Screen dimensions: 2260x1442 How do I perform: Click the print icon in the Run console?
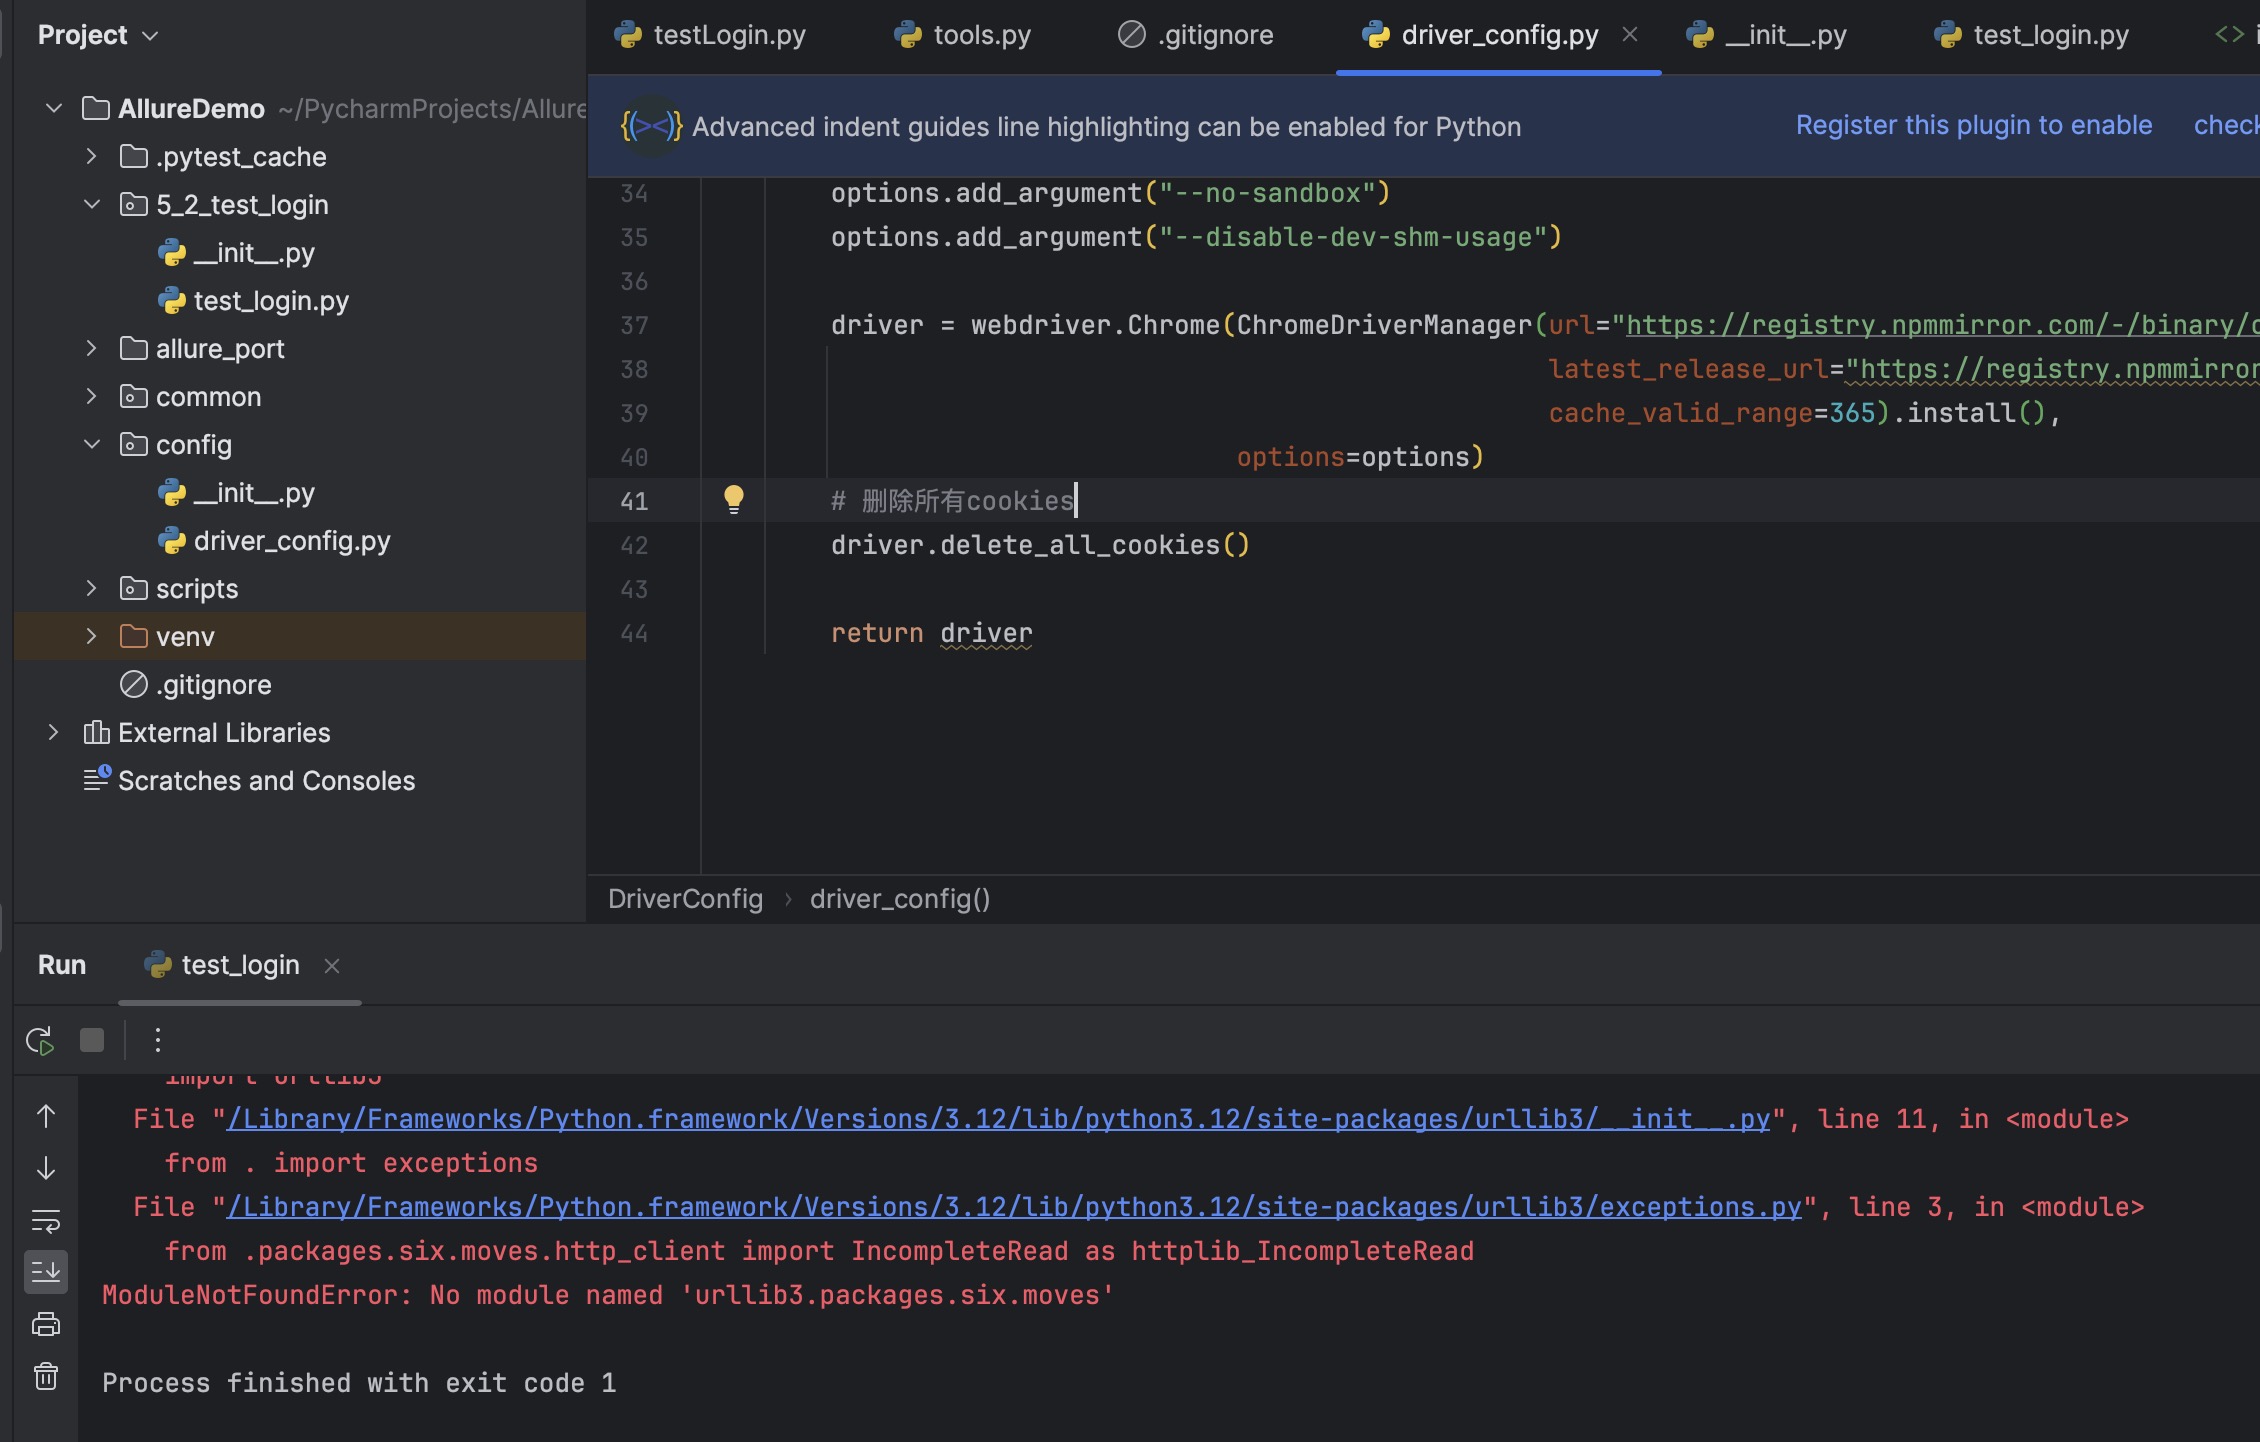[x=46, y=1324]
